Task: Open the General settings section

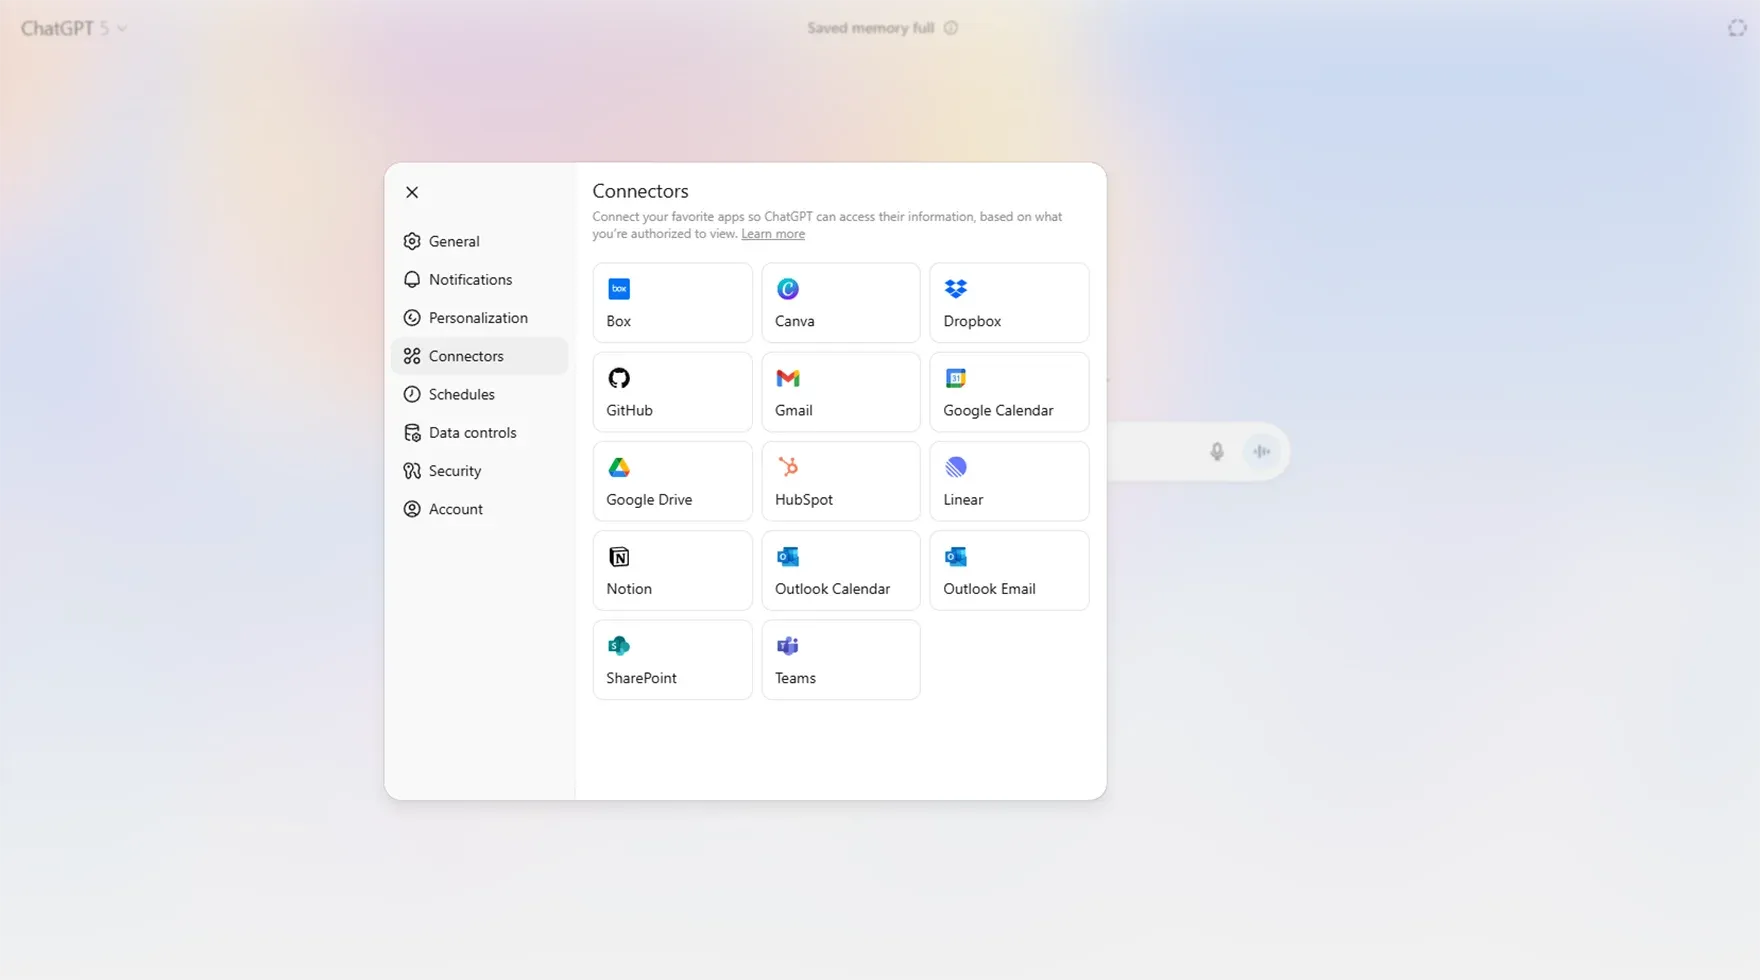Action: 479,241
